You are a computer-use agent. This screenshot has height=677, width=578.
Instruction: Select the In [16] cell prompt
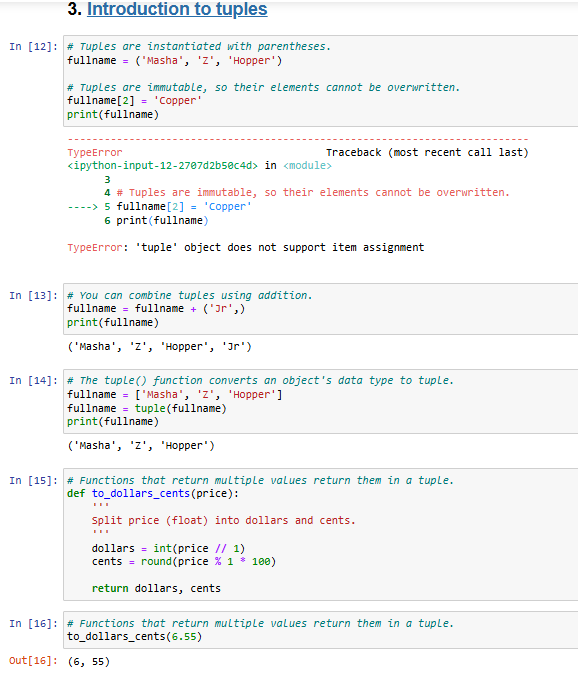click(34, 624)
